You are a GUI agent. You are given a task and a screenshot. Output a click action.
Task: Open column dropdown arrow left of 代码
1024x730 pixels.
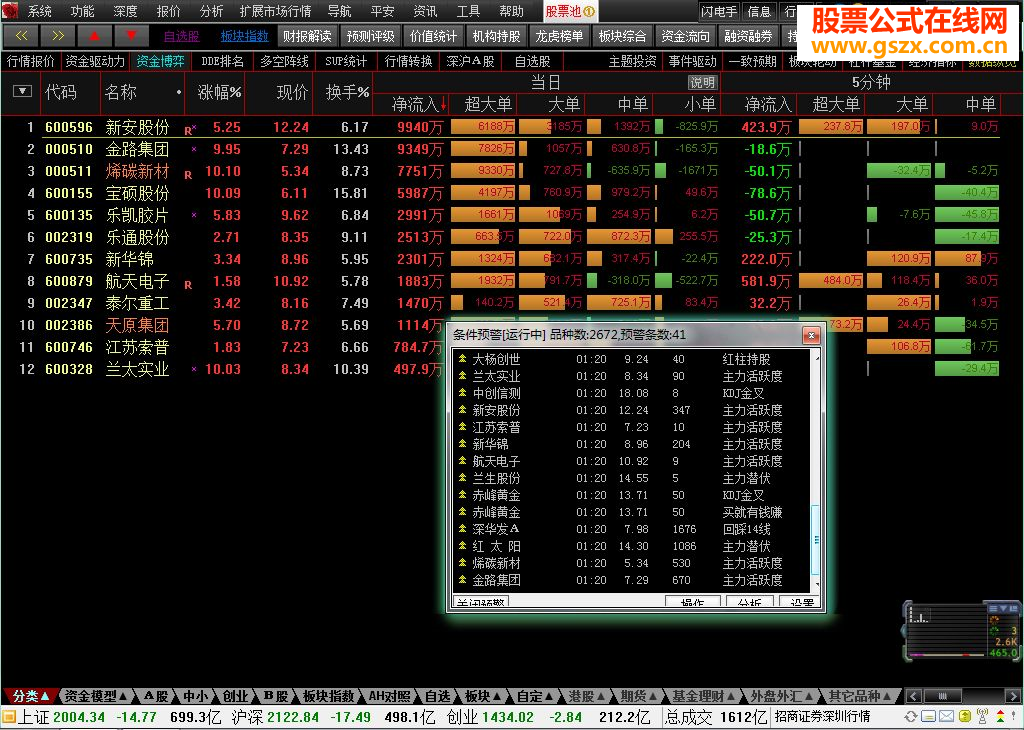point(22,92)
